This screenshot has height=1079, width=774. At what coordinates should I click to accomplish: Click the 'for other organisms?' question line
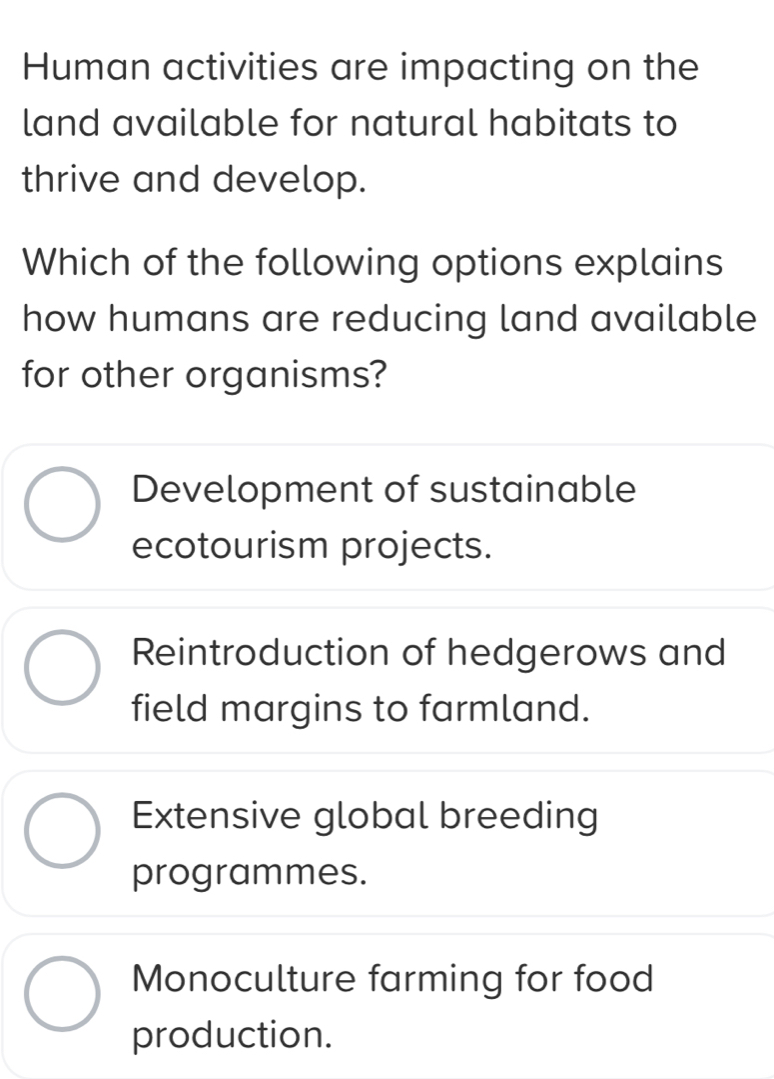coord(204,376)
